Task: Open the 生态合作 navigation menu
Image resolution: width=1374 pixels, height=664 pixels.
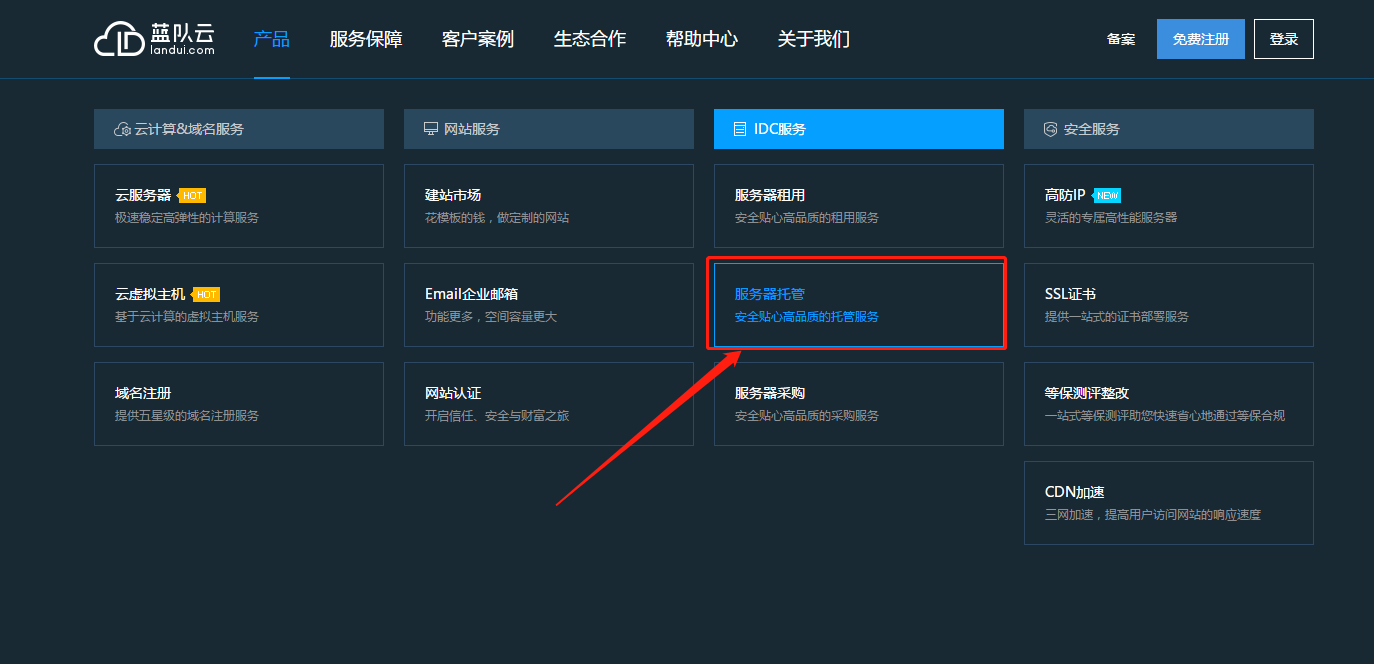Action: 590,39
